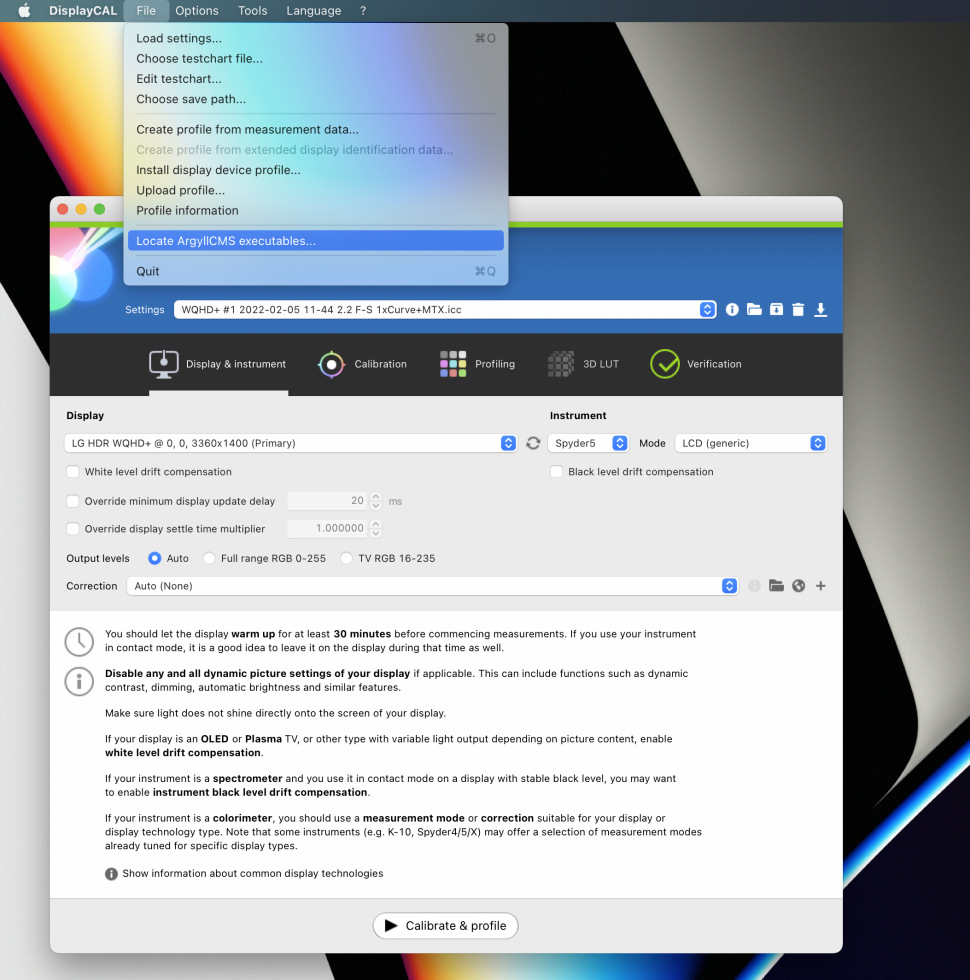Click the DisplayCAL application menu
This screenshot has height=980, width=970.
tap(82, 11)
